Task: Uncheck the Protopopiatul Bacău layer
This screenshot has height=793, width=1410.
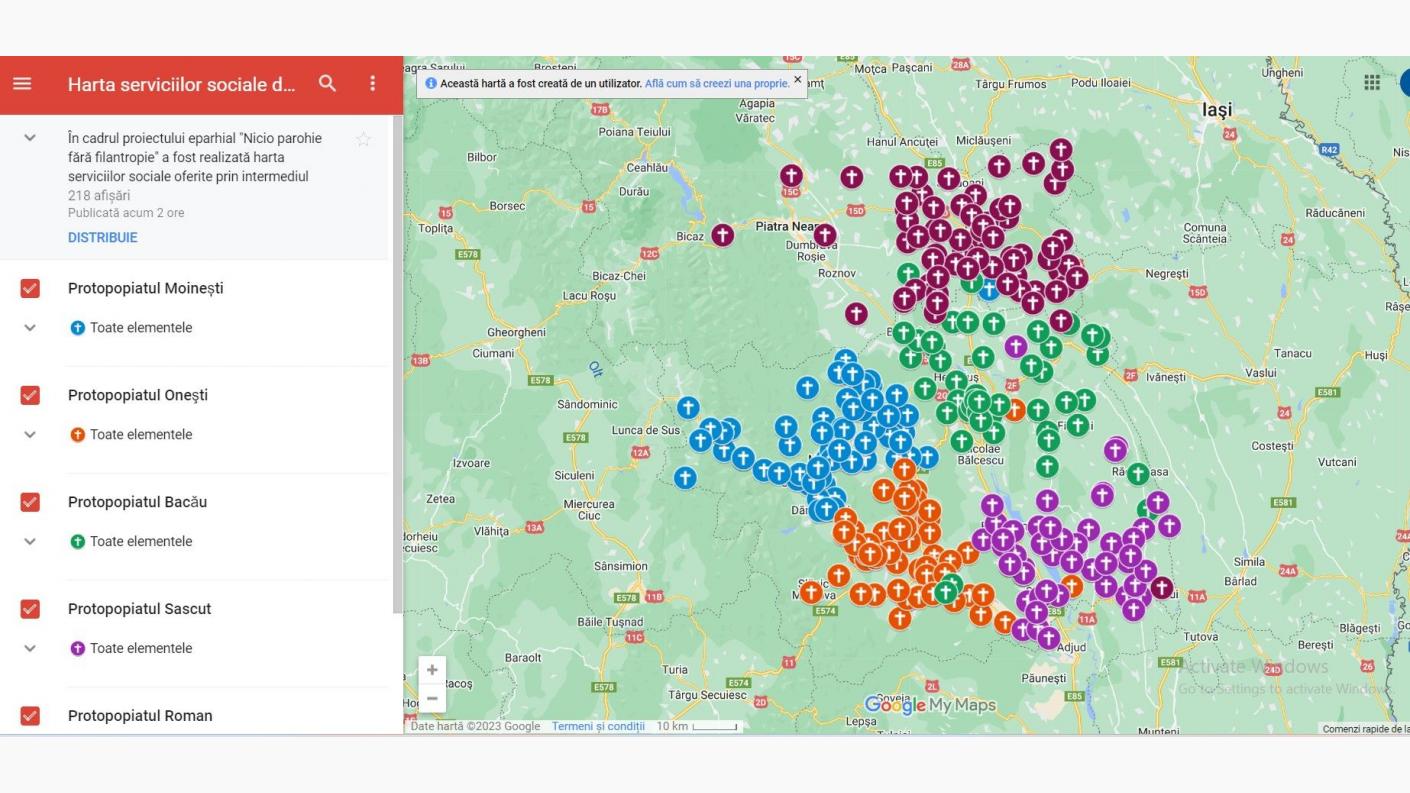Action: [29, 501]
